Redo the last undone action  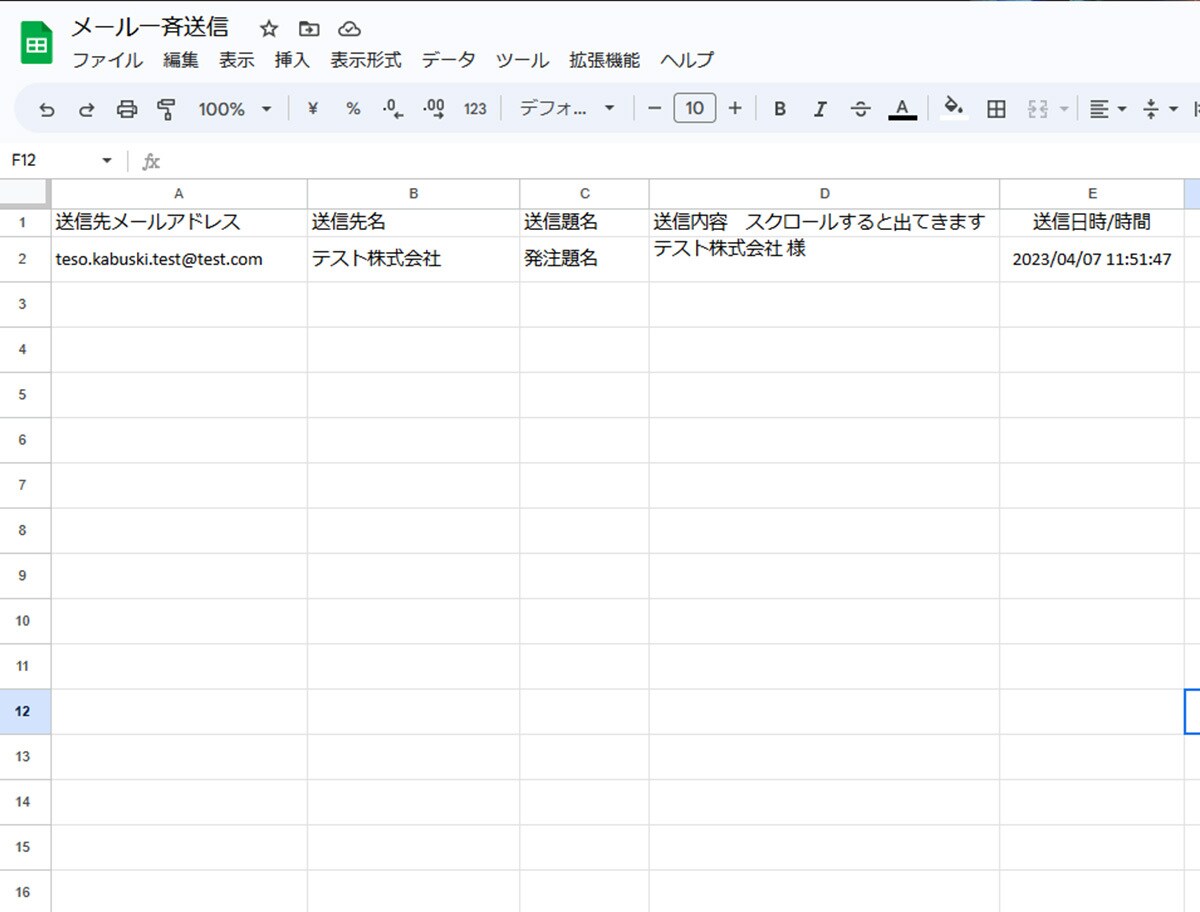point(87,109)
